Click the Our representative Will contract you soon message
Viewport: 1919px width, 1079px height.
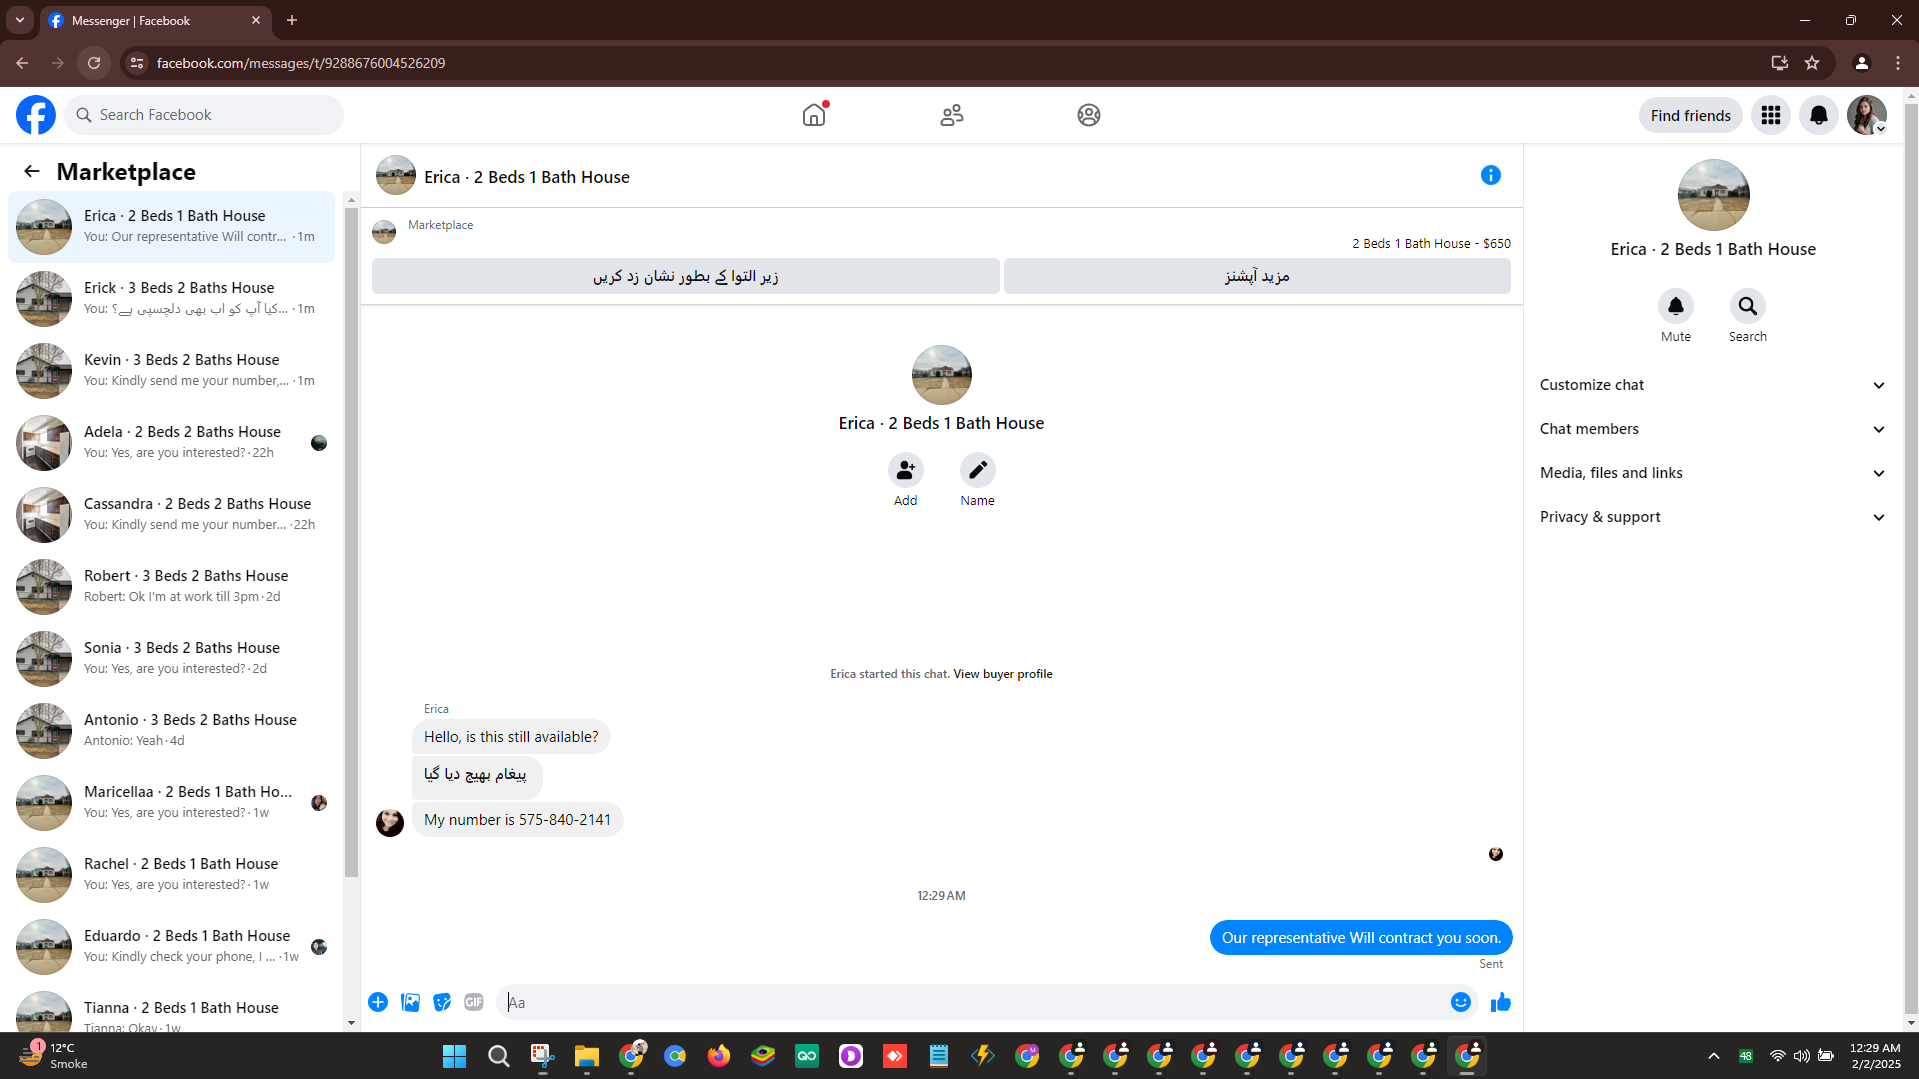pos(1361,938)
